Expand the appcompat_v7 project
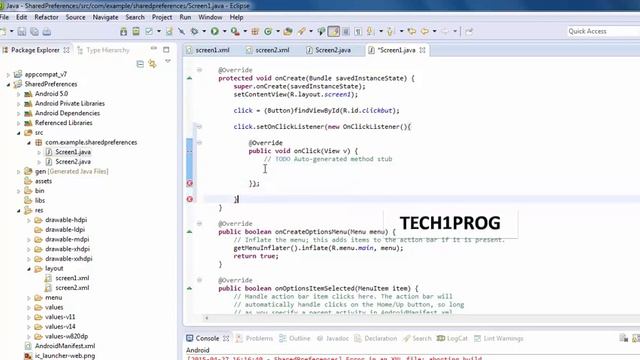Screen dimensions: 640x360 8,75
